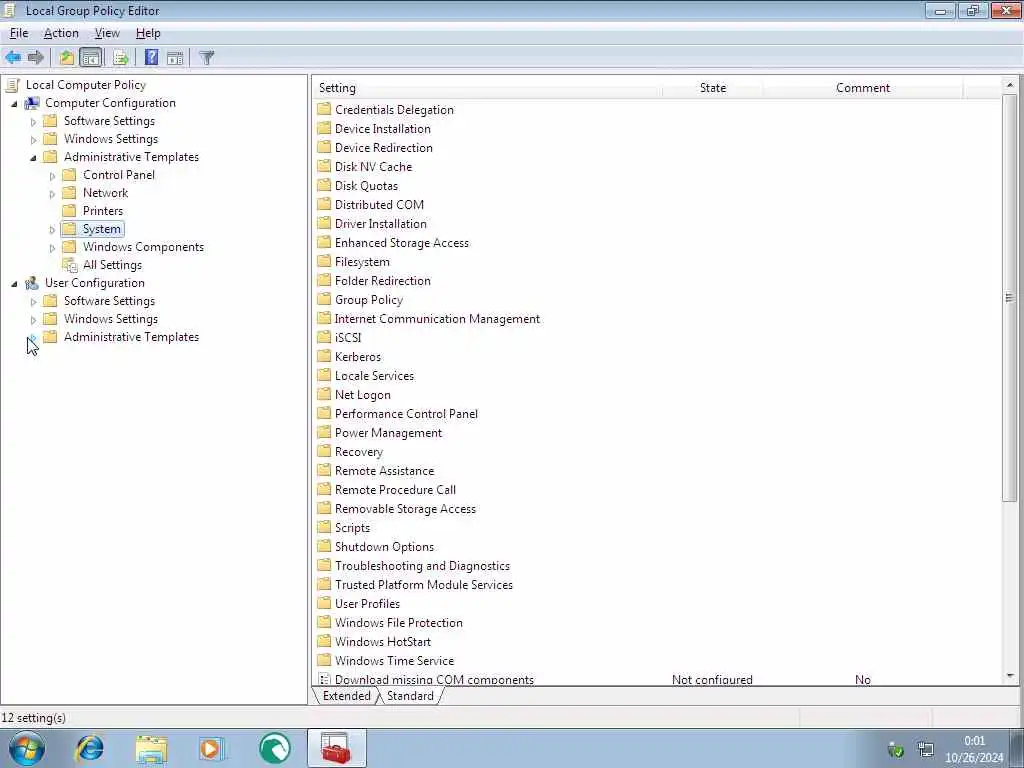Select the User Profiles folder row
This screenshot has height=768, width=1024.
pyautogui.click(x=367, y=603)
